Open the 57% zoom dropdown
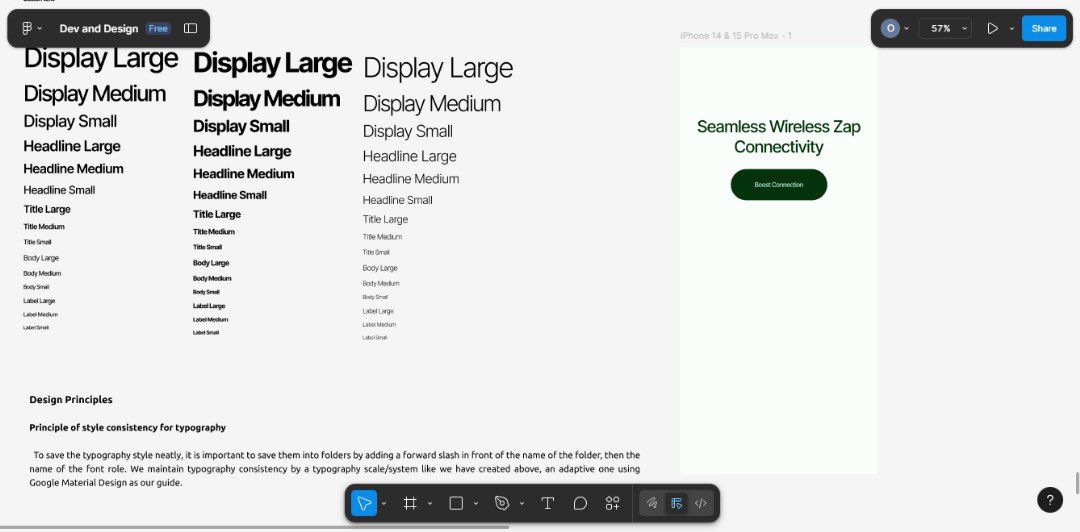 pos(946,28)
